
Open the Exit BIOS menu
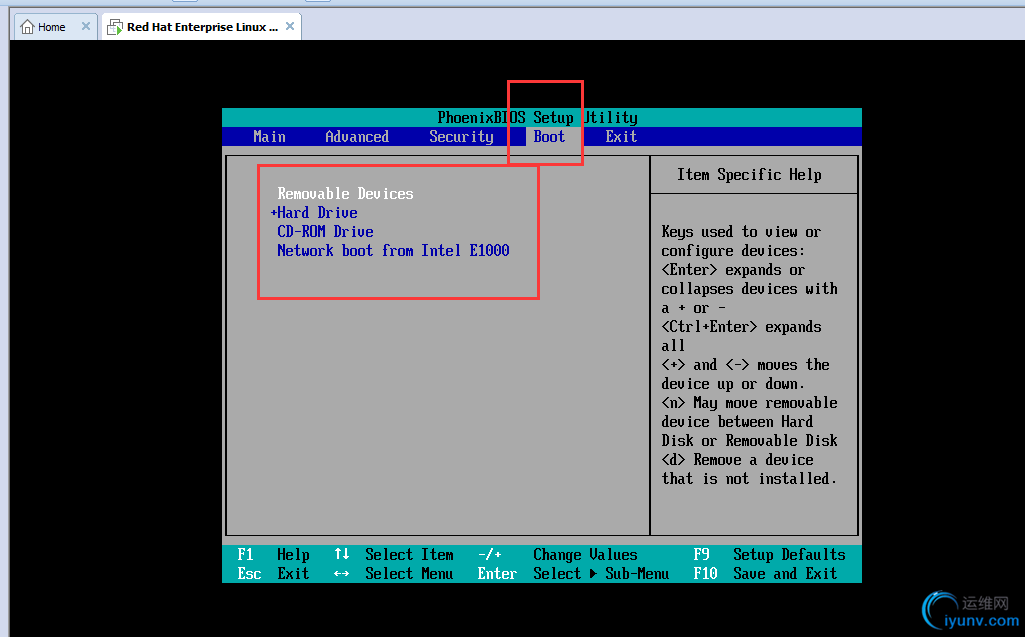pyautogui.click(x=621, y=137)
